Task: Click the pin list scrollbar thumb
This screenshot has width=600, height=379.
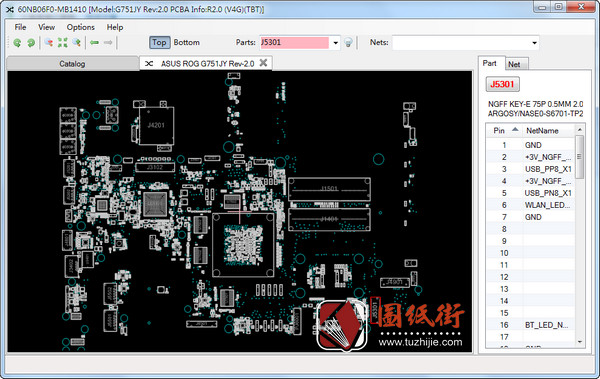Action: pyautogui.click(x=580, y=156)
